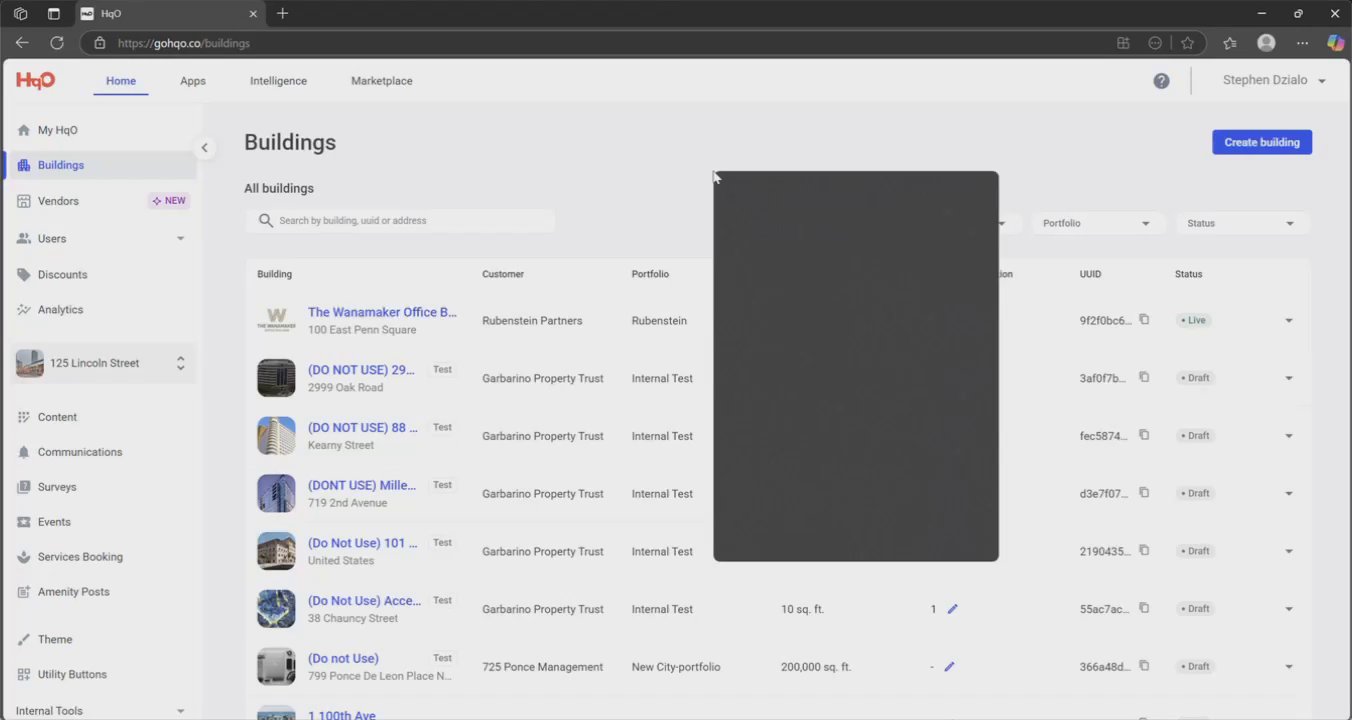Image resolution: width=1352 pixels, height=720 pixels.
Task: Copy the UUID starting with d3e7f07
Action: point(1144,493)
